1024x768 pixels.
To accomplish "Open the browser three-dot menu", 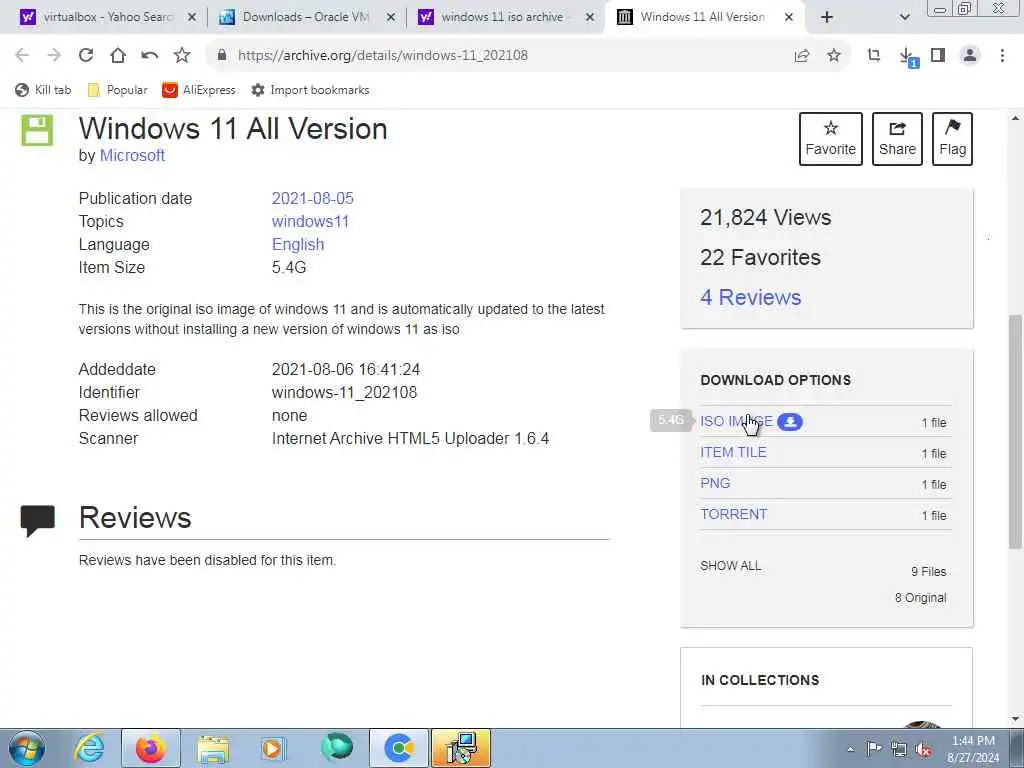I will [x=1002, y=56].
